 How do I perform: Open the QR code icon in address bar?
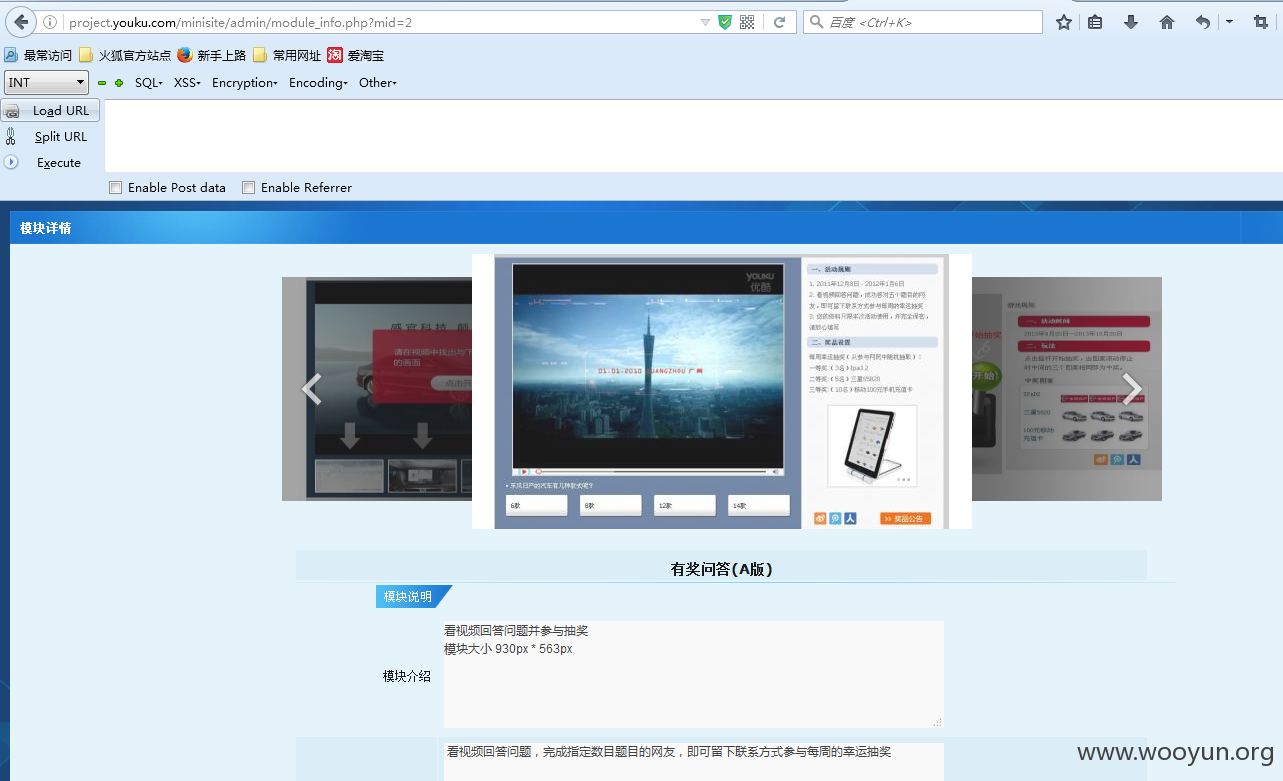747,22
